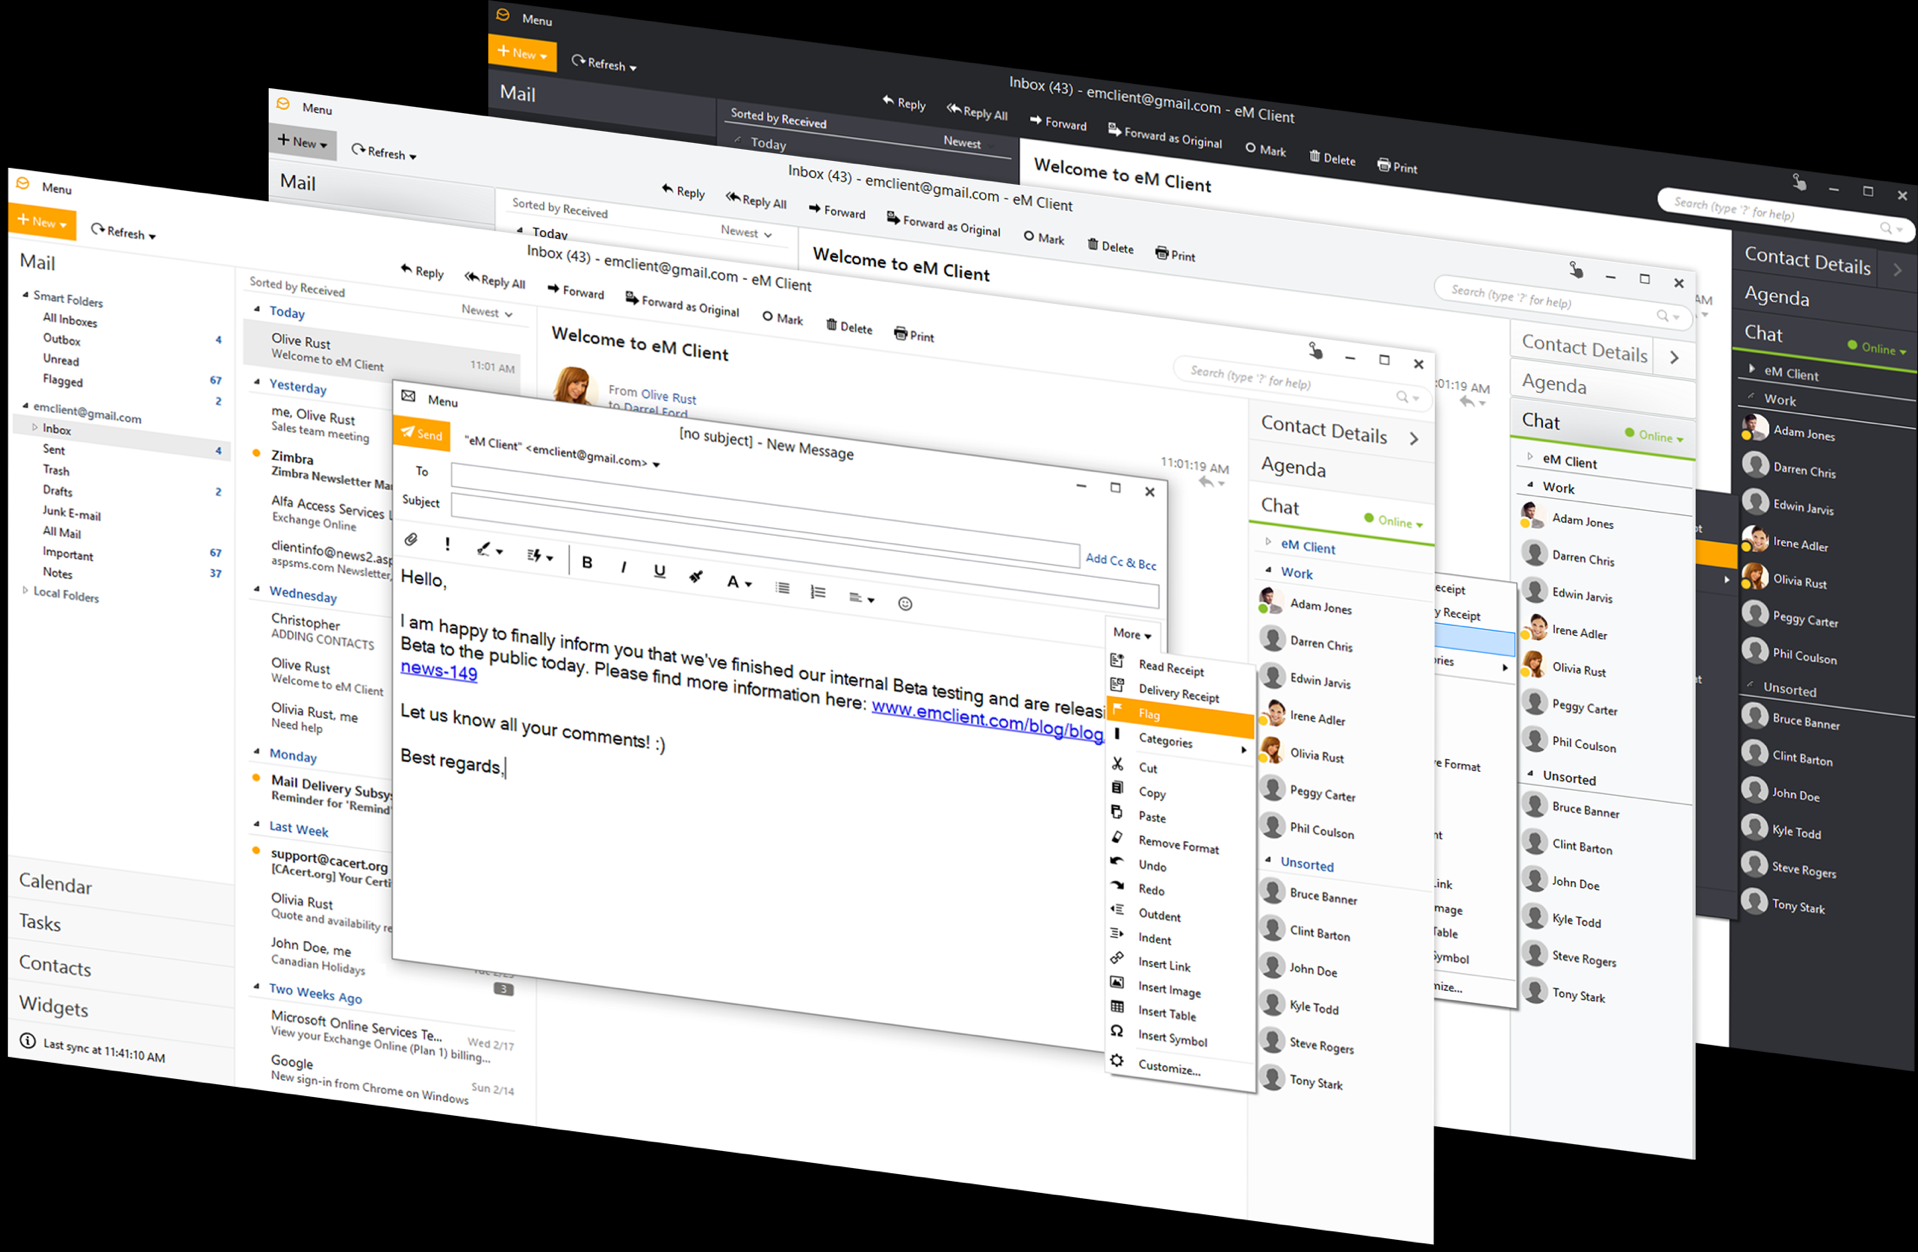Expand the Local Folders tree

tap(25, 591)
